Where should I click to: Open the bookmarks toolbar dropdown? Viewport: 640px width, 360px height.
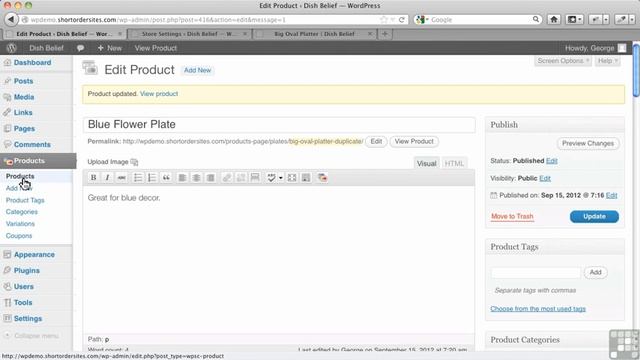[575, 19]
